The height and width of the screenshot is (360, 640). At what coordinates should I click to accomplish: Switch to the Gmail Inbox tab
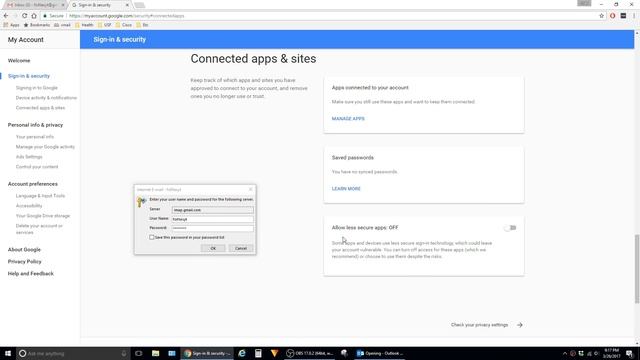(35, 5)
